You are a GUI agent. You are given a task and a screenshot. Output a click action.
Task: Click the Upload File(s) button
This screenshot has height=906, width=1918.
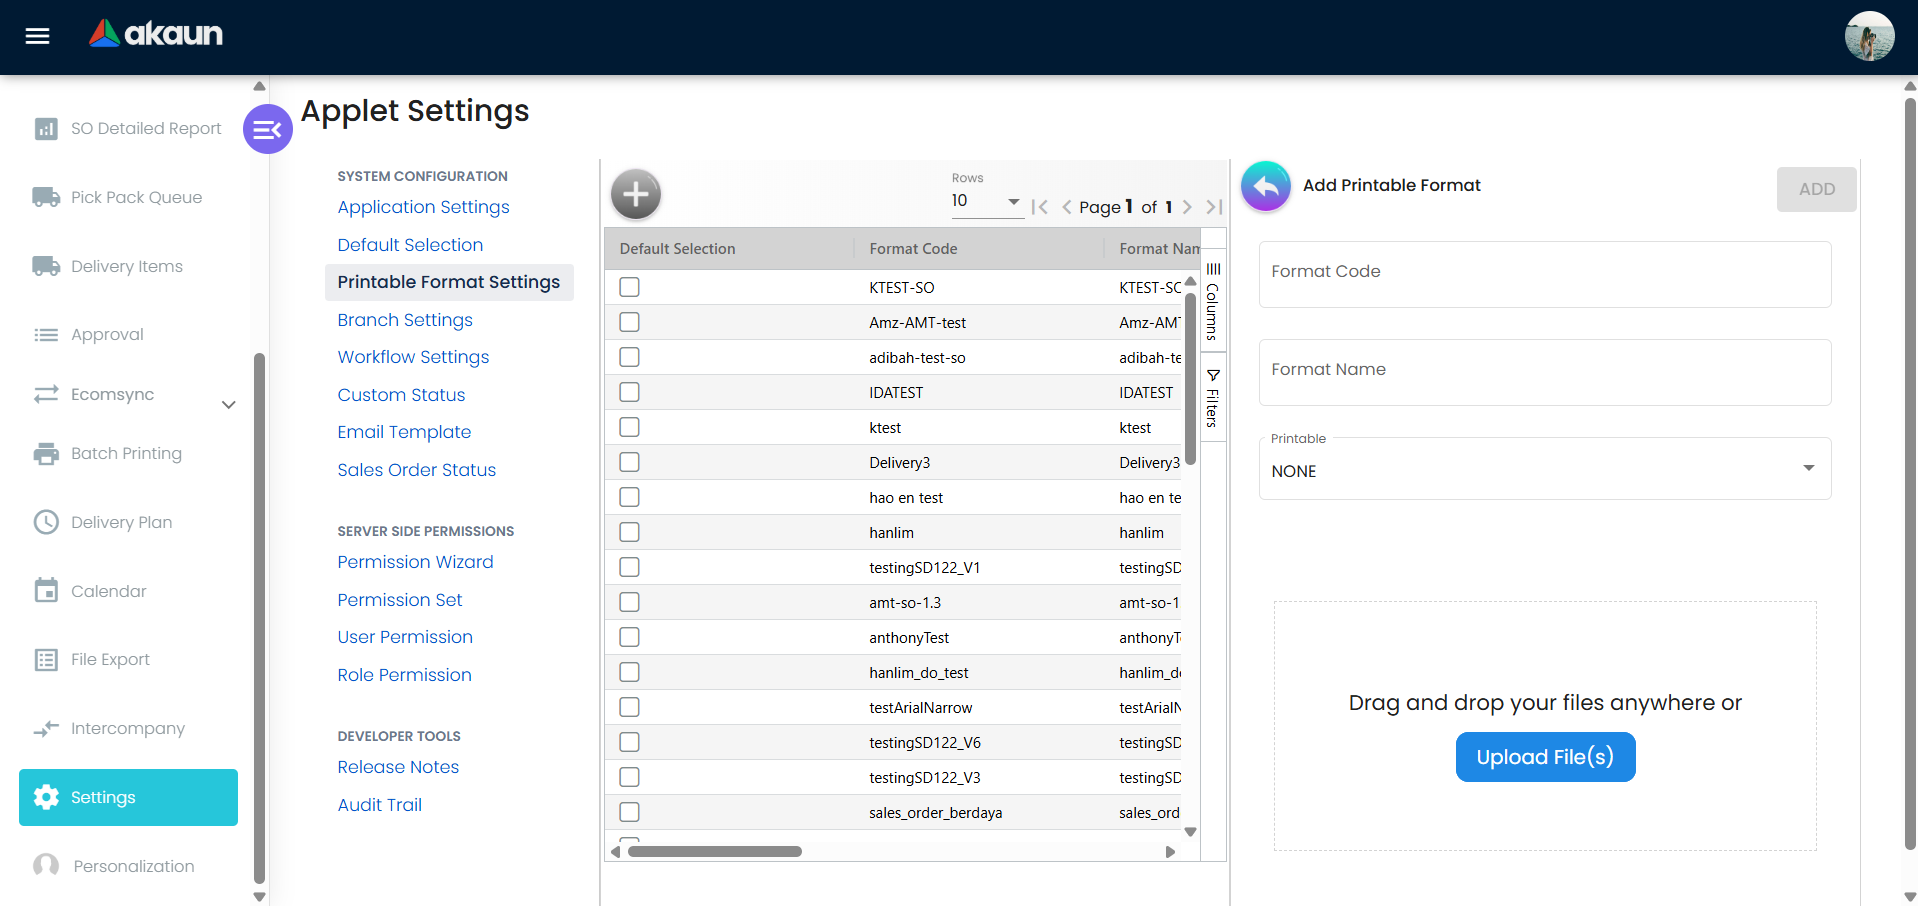[1544, 757]
